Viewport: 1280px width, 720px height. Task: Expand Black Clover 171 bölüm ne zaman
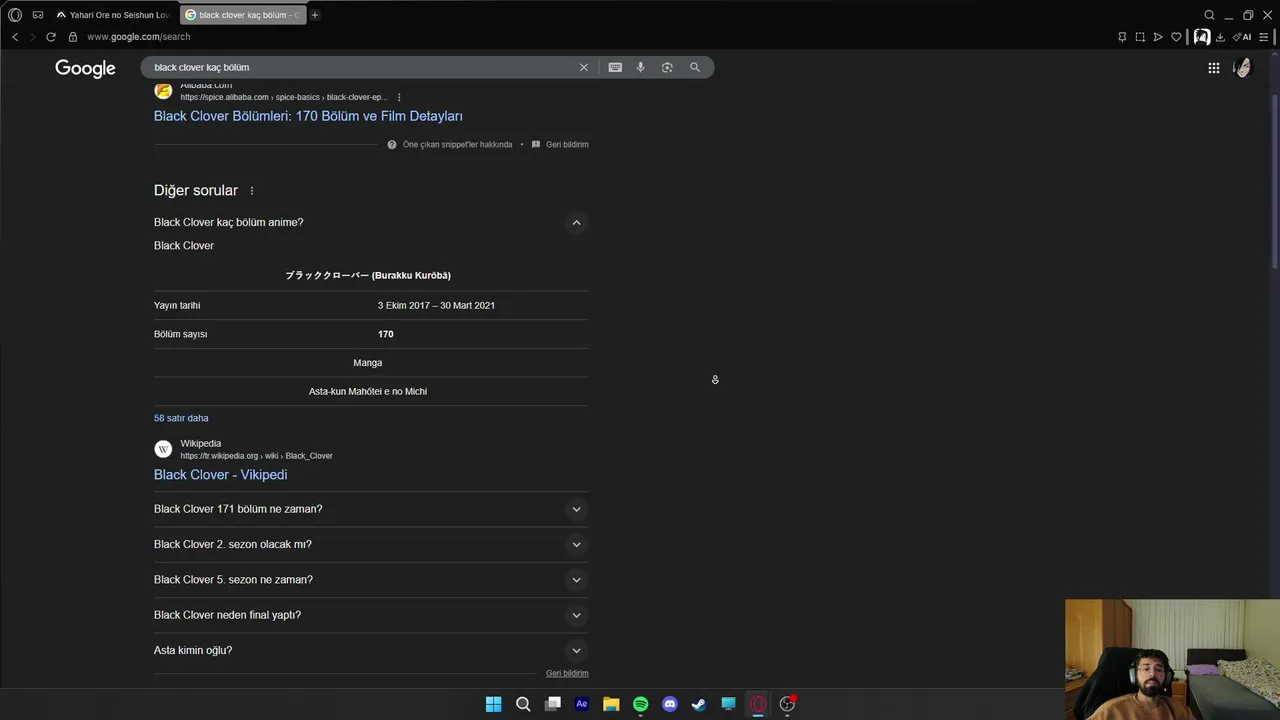pyautogui.click(x=371, y=509)
